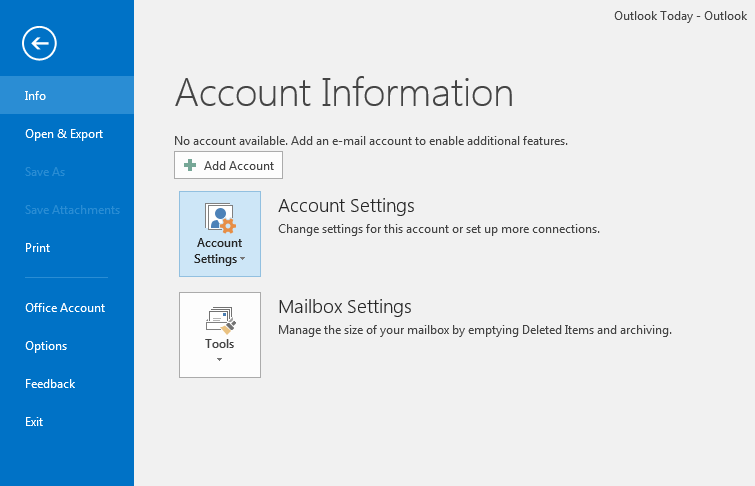
Task: Click the green plus icon on Add Account
Action: click(190, 166)
